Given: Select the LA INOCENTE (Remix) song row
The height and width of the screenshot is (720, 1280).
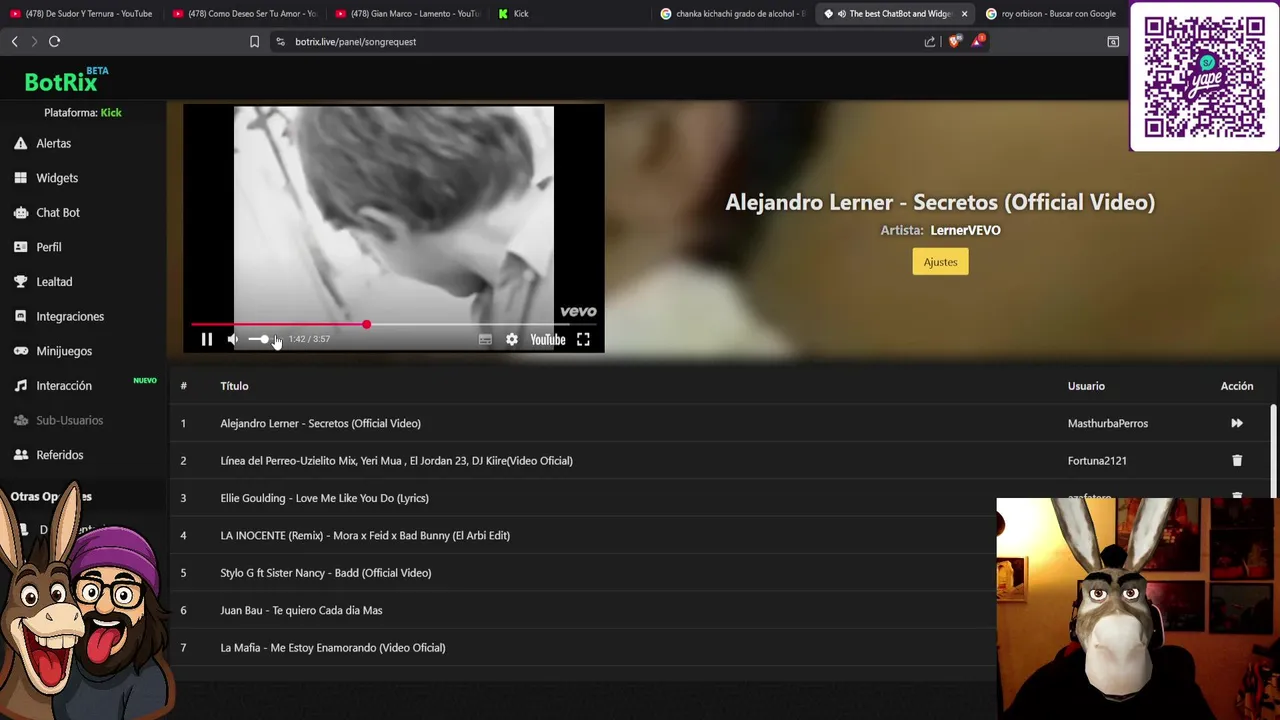Looking at the screenshot, I should coord(583,536).
